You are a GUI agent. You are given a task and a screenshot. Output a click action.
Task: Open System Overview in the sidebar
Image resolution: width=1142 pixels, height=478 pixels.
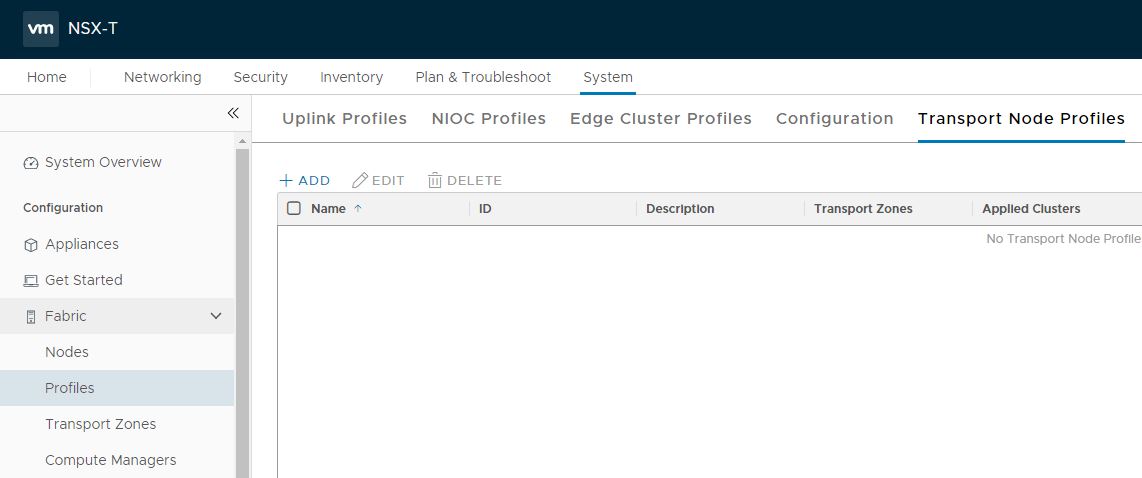[x=103, y=162]
